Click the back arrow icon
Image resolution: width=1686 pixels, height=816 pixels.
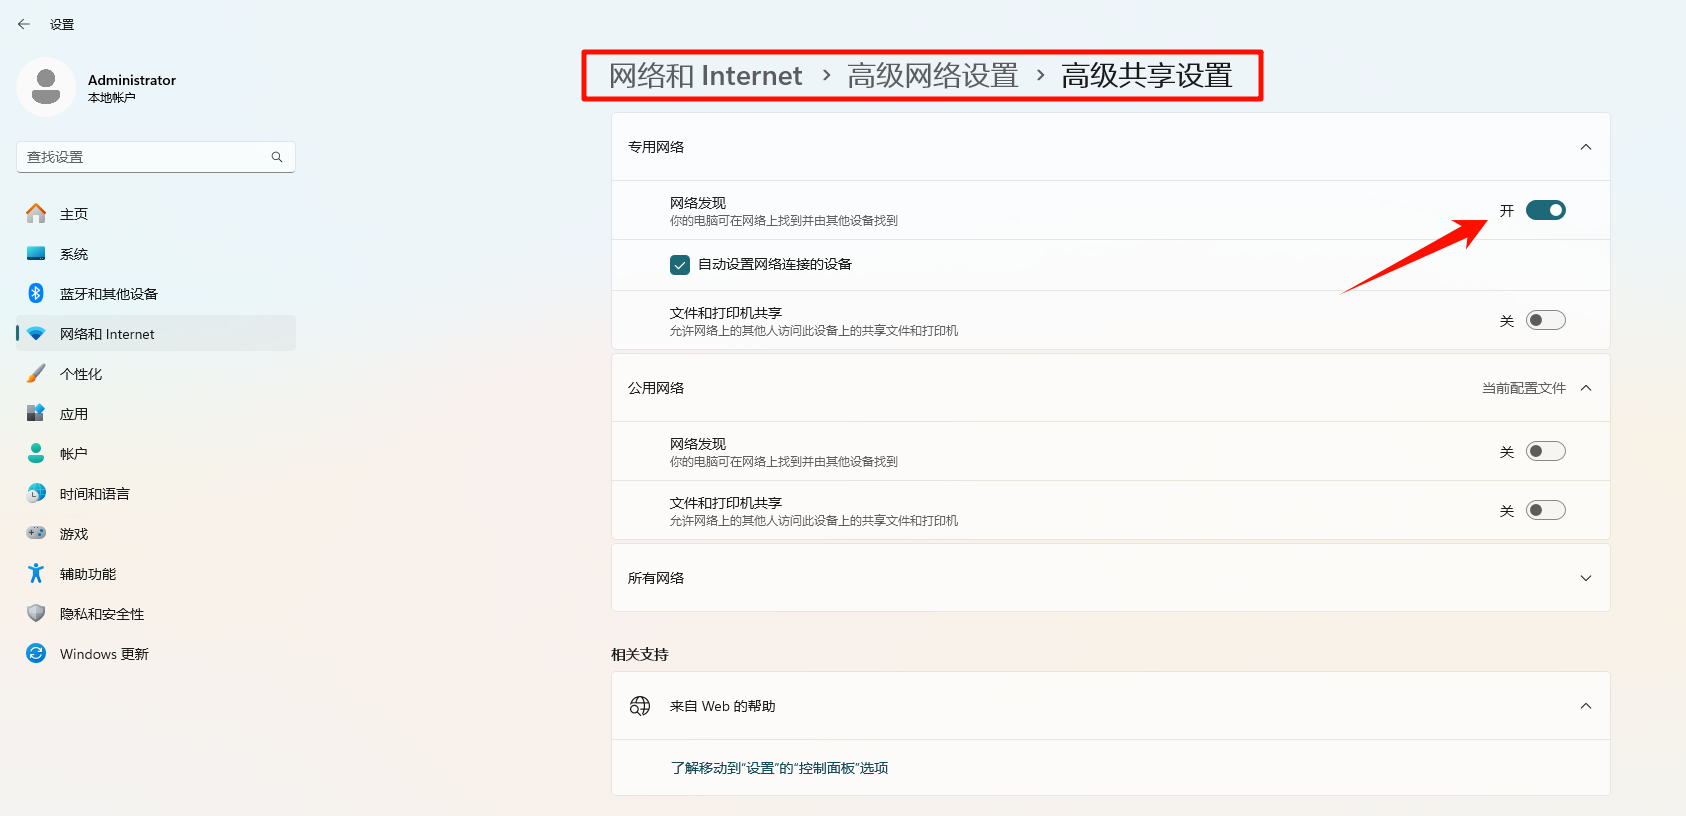pos(24,24)
